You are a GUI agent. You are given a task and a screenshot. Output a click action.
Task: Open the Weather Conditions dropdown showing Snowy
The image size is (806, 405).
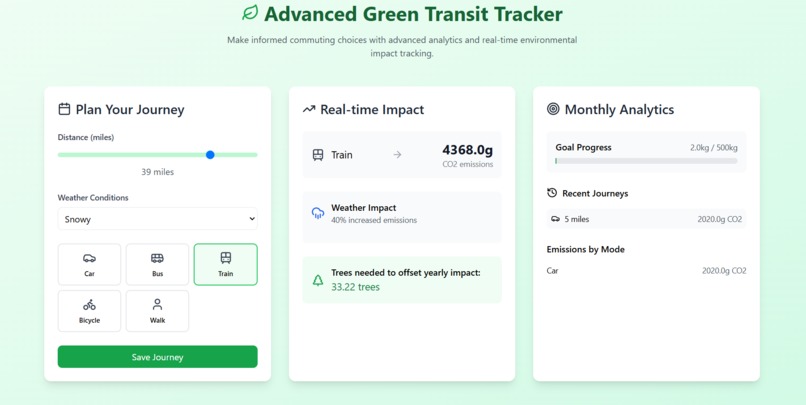[x=157, y=219]
